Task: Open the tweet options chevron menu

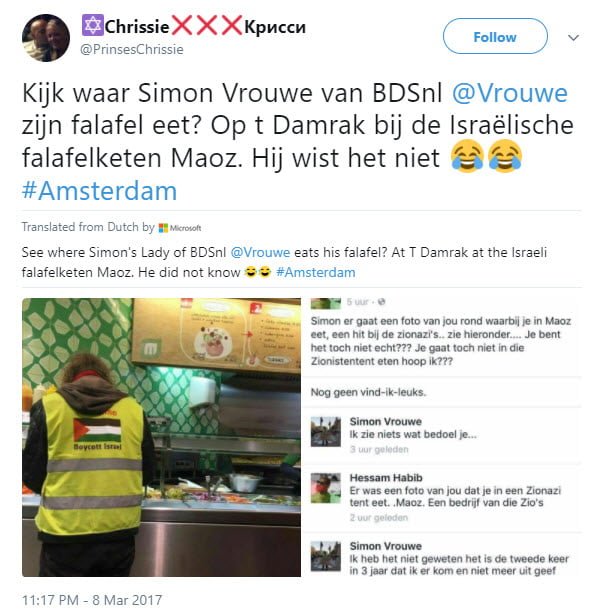Action: point(574,38)
